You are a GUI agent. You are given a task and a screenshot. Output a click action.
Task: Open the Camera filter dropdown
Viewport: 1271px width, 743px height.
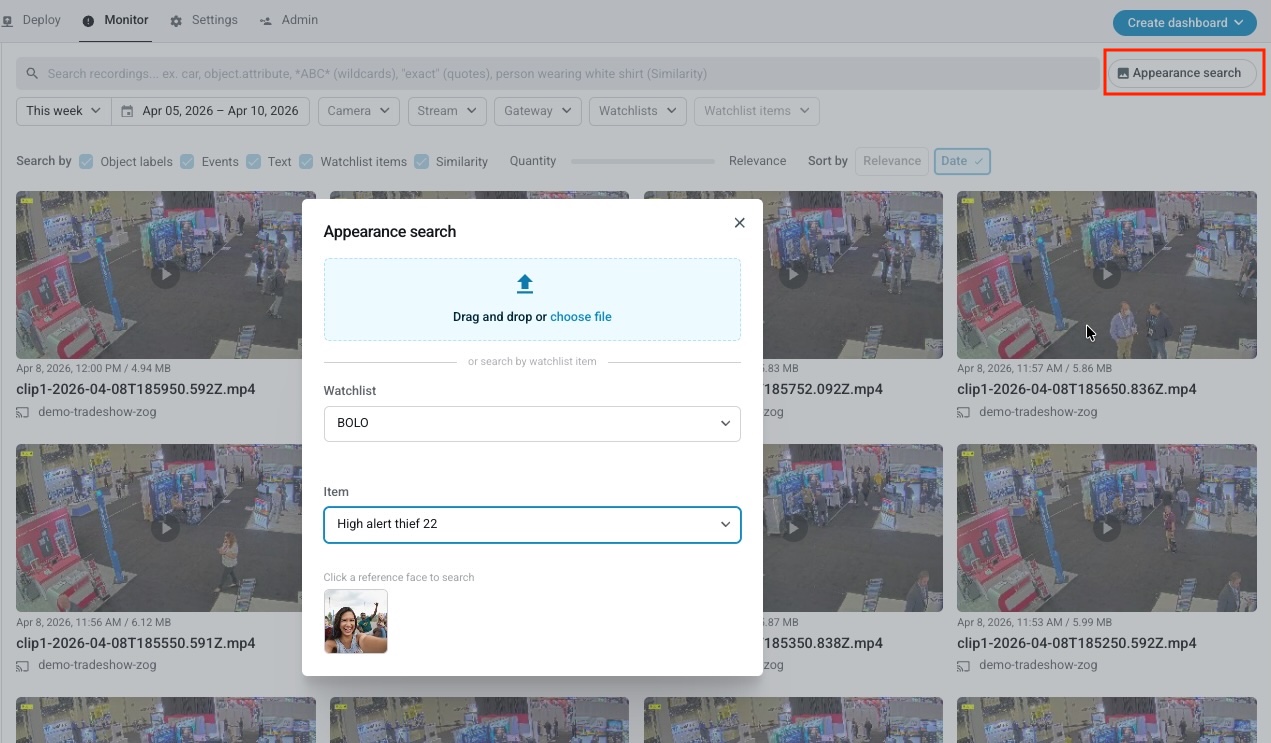[359, 111]
